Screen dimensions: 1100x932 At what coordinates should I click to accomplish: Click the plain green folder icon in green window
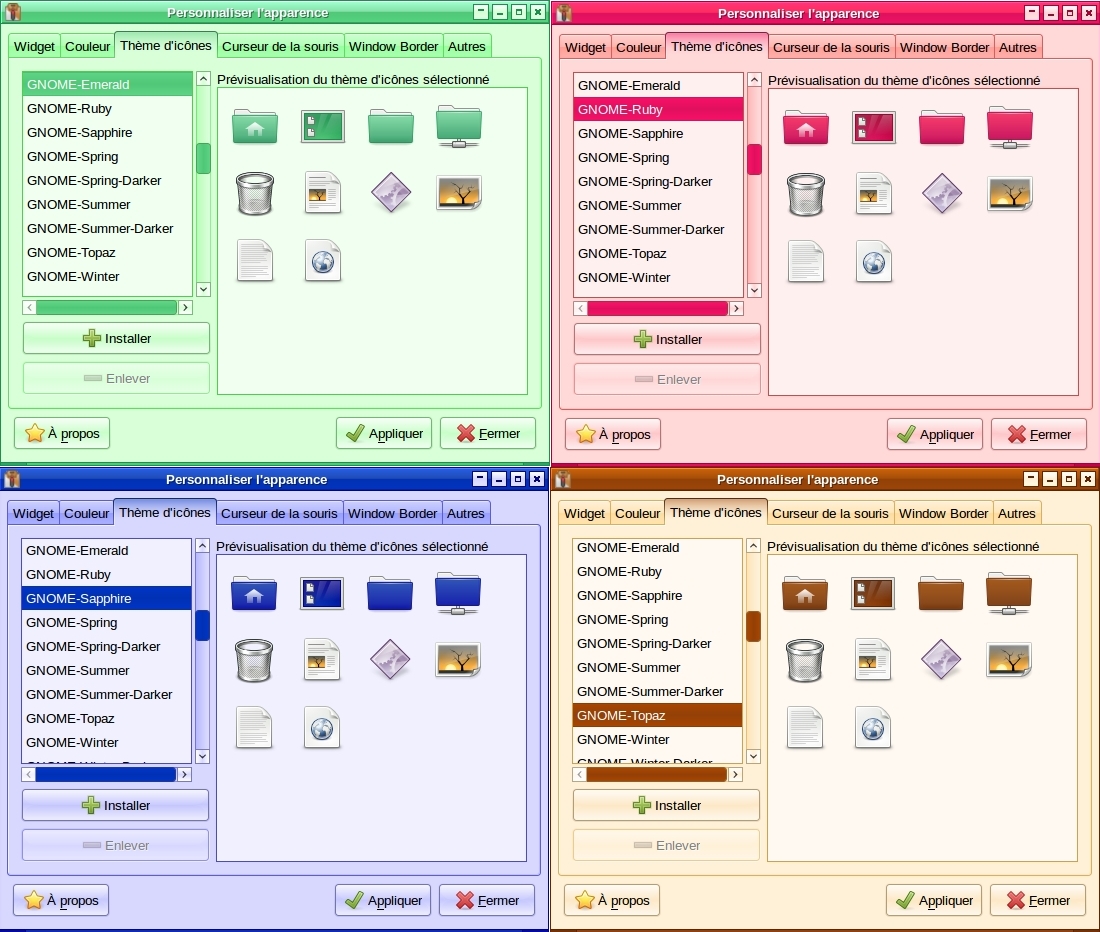click(x=391, y=126)
